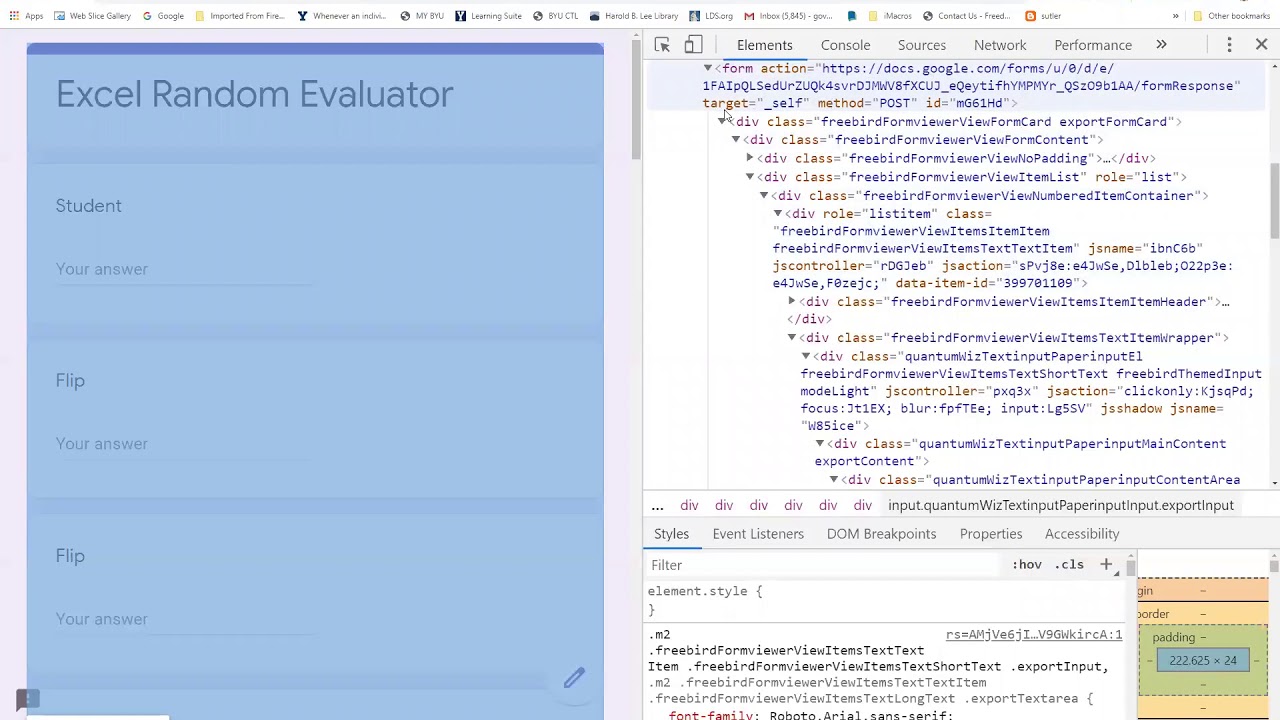
Task: Collapse the ItemList role=list div arrow
Action: click(750, 177)
